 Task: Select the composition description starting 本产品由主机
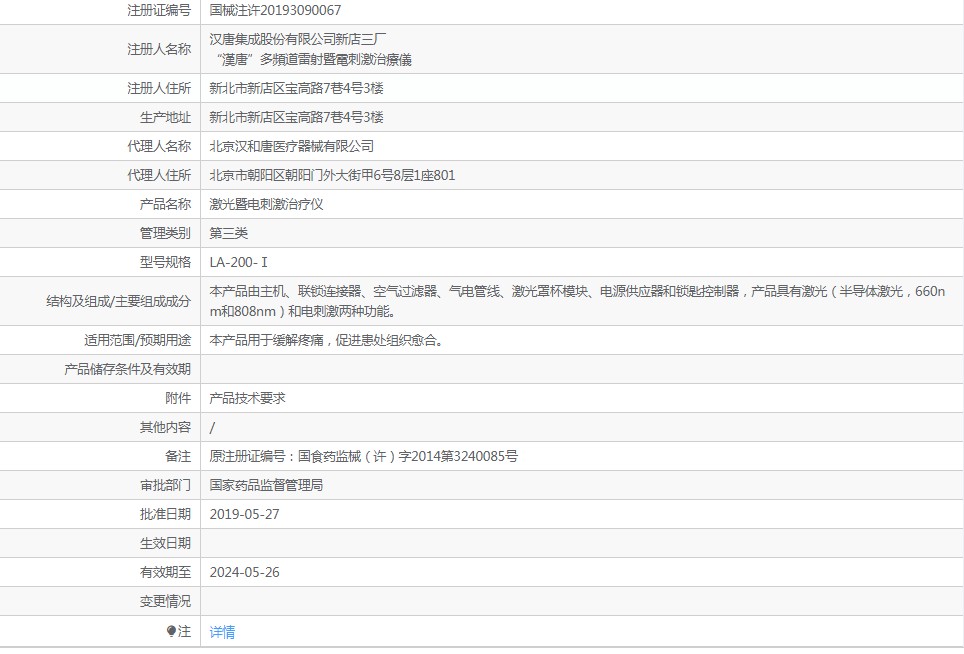[x=577, y=301]
